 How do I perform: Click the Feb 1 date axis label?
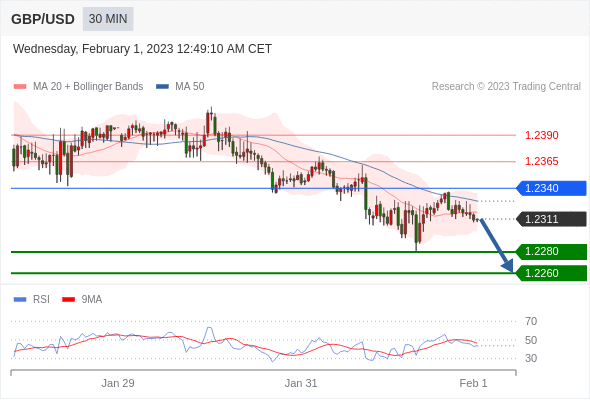coord(473,383)
